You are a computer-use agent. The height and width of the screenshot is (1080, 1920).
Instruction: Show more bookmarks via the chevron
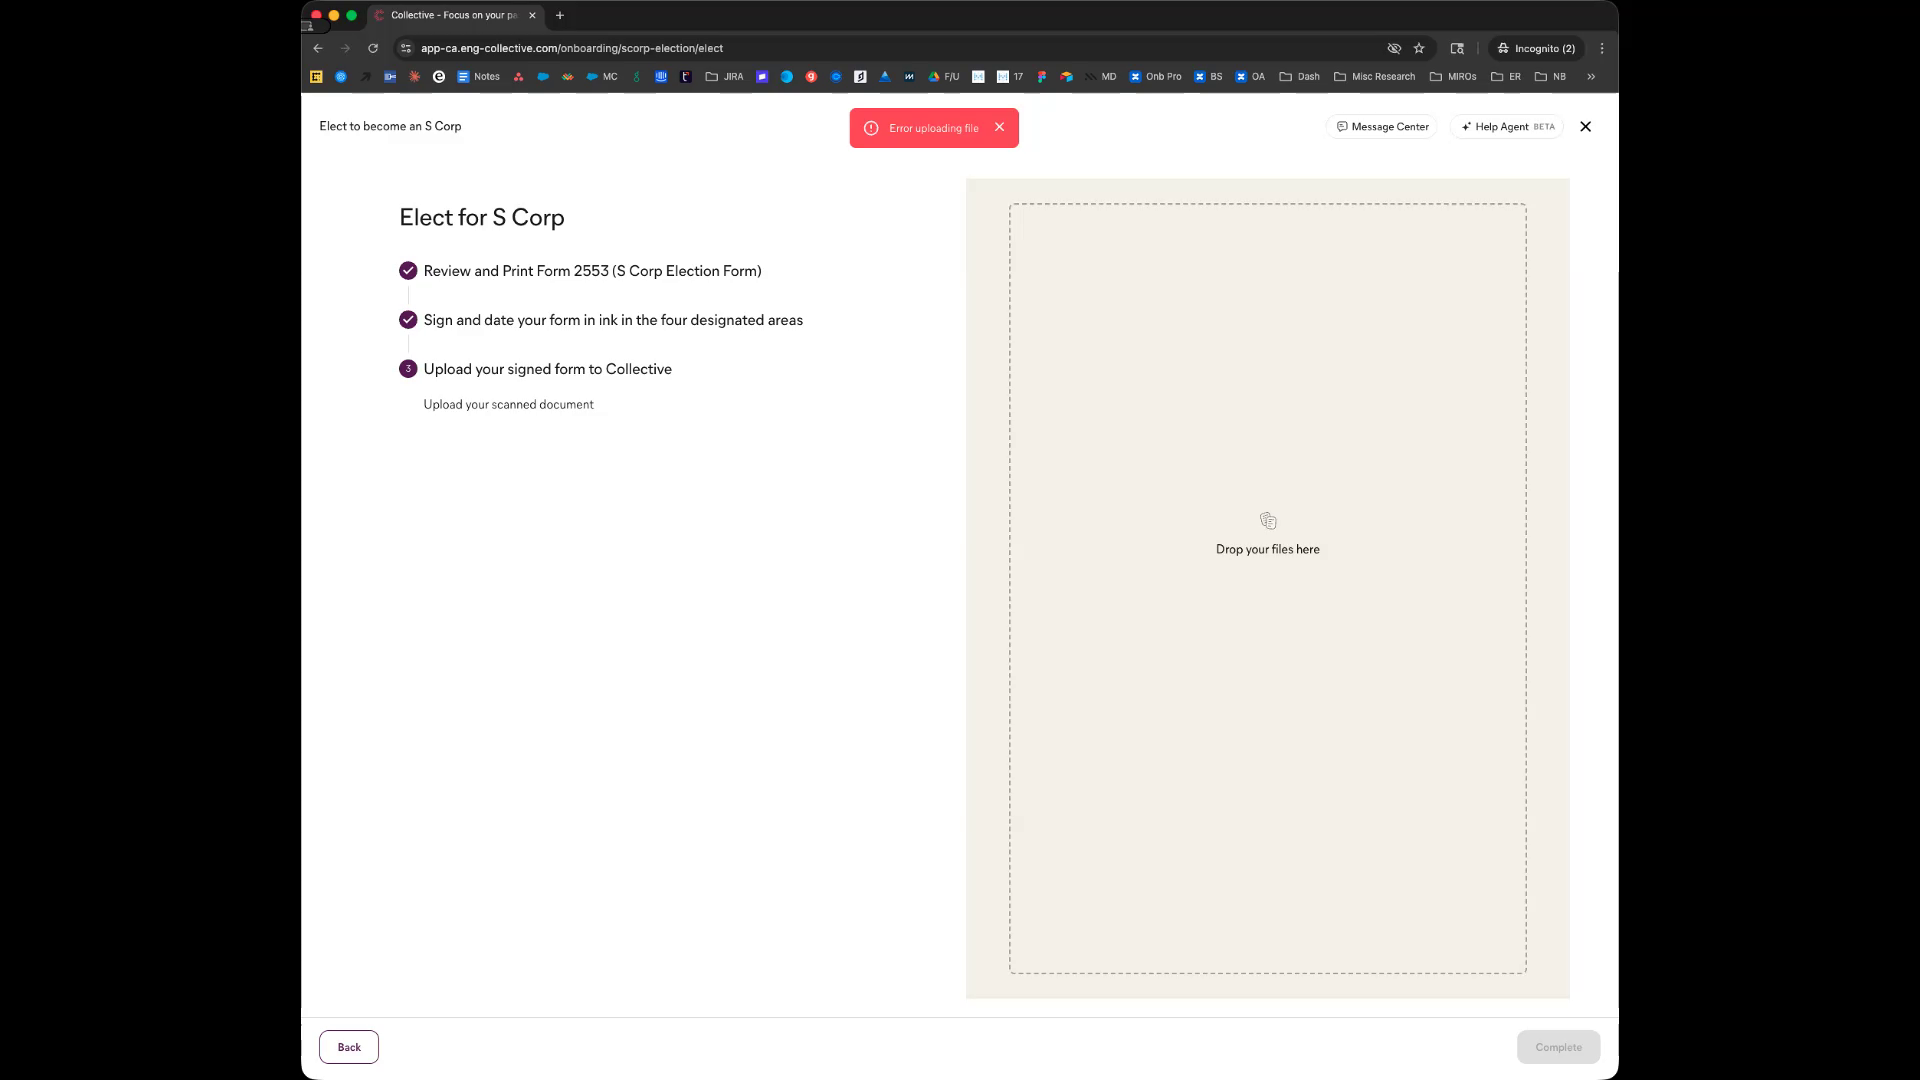pos(1591,77)
